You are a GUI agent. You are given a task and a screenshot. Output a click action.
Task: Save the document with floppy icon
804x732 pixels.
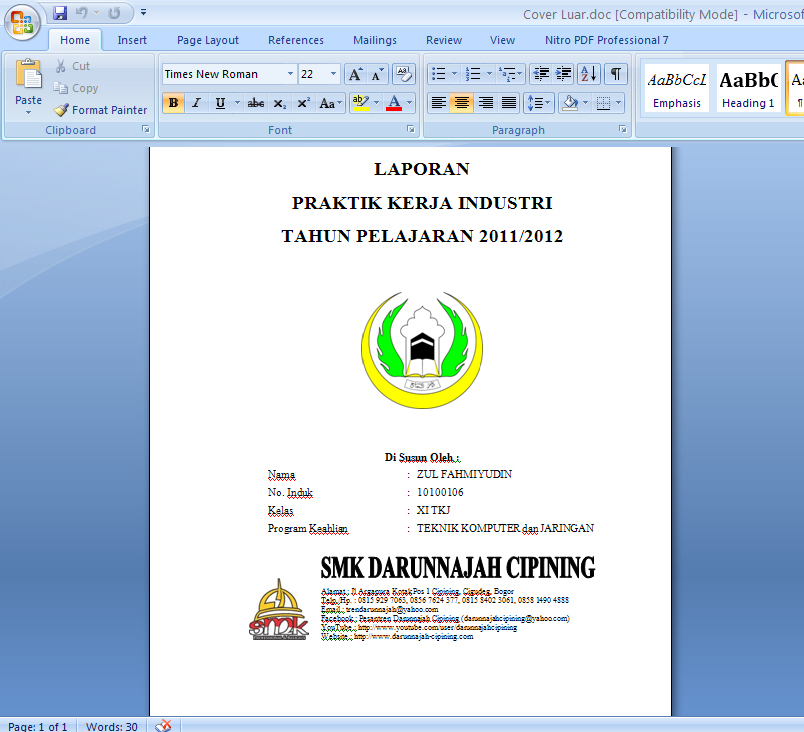[60, 13]
